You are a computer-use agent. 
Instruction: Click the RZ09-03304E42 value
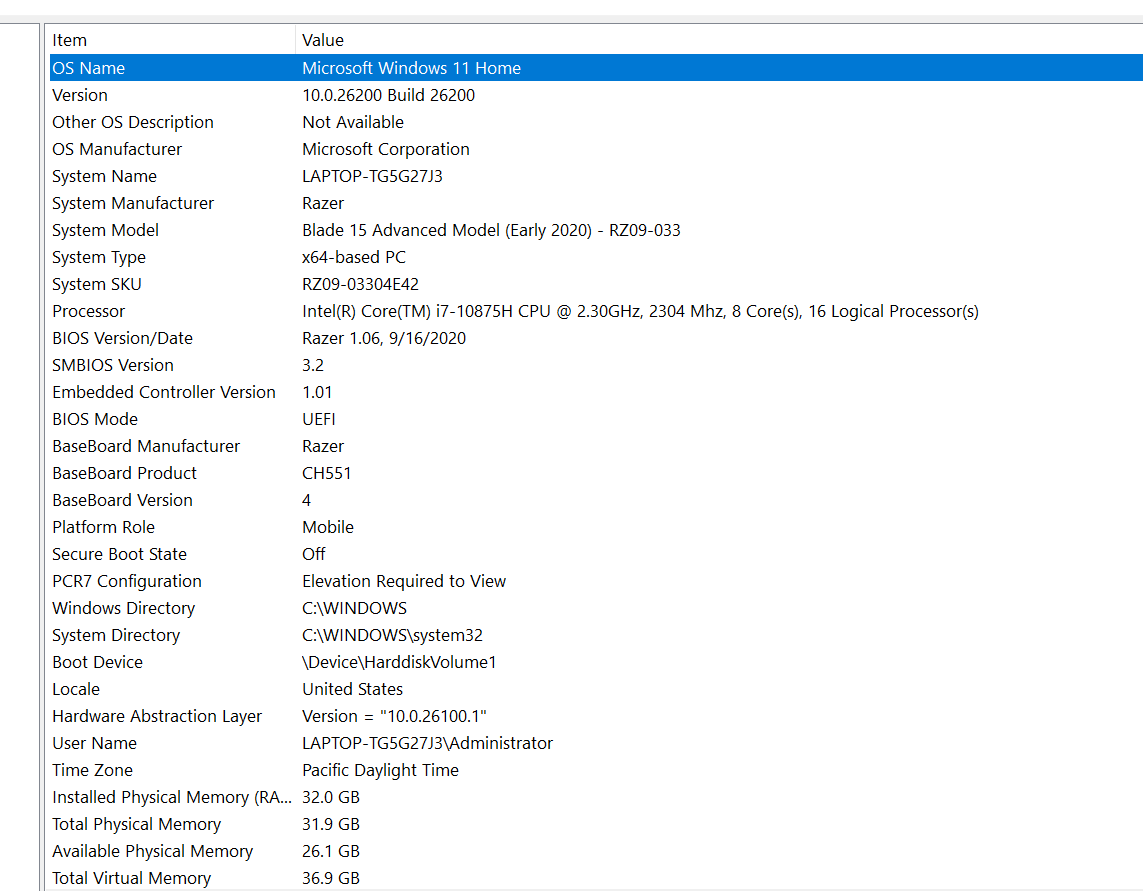tap(360, 284)
